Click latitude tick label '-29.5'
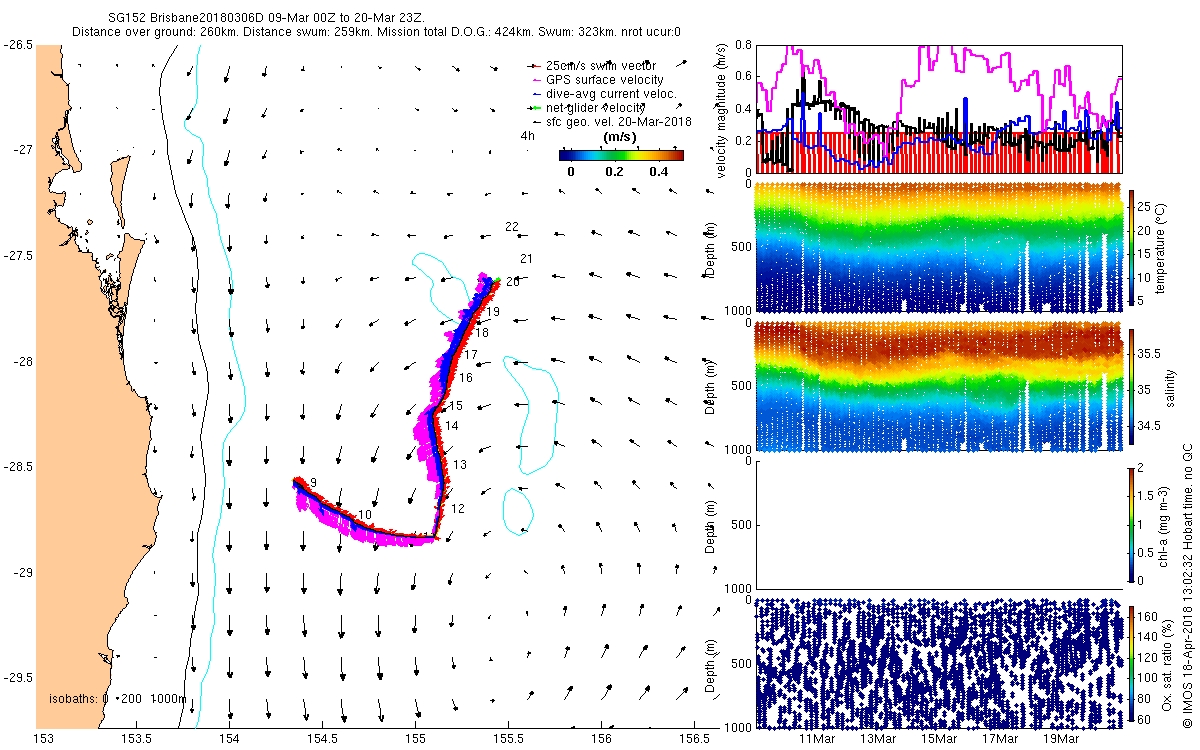This screenshot has height=750, width=1200. point(17,678)
